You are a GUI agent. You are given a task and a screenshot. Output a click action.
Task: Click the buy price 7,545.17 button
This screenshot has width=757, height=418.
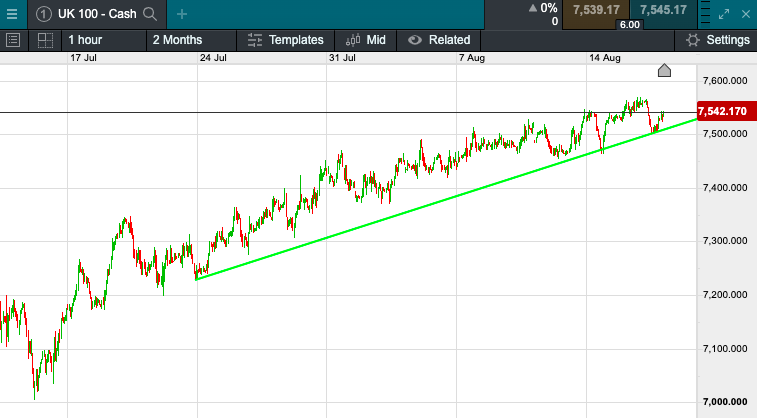(661, 10)
